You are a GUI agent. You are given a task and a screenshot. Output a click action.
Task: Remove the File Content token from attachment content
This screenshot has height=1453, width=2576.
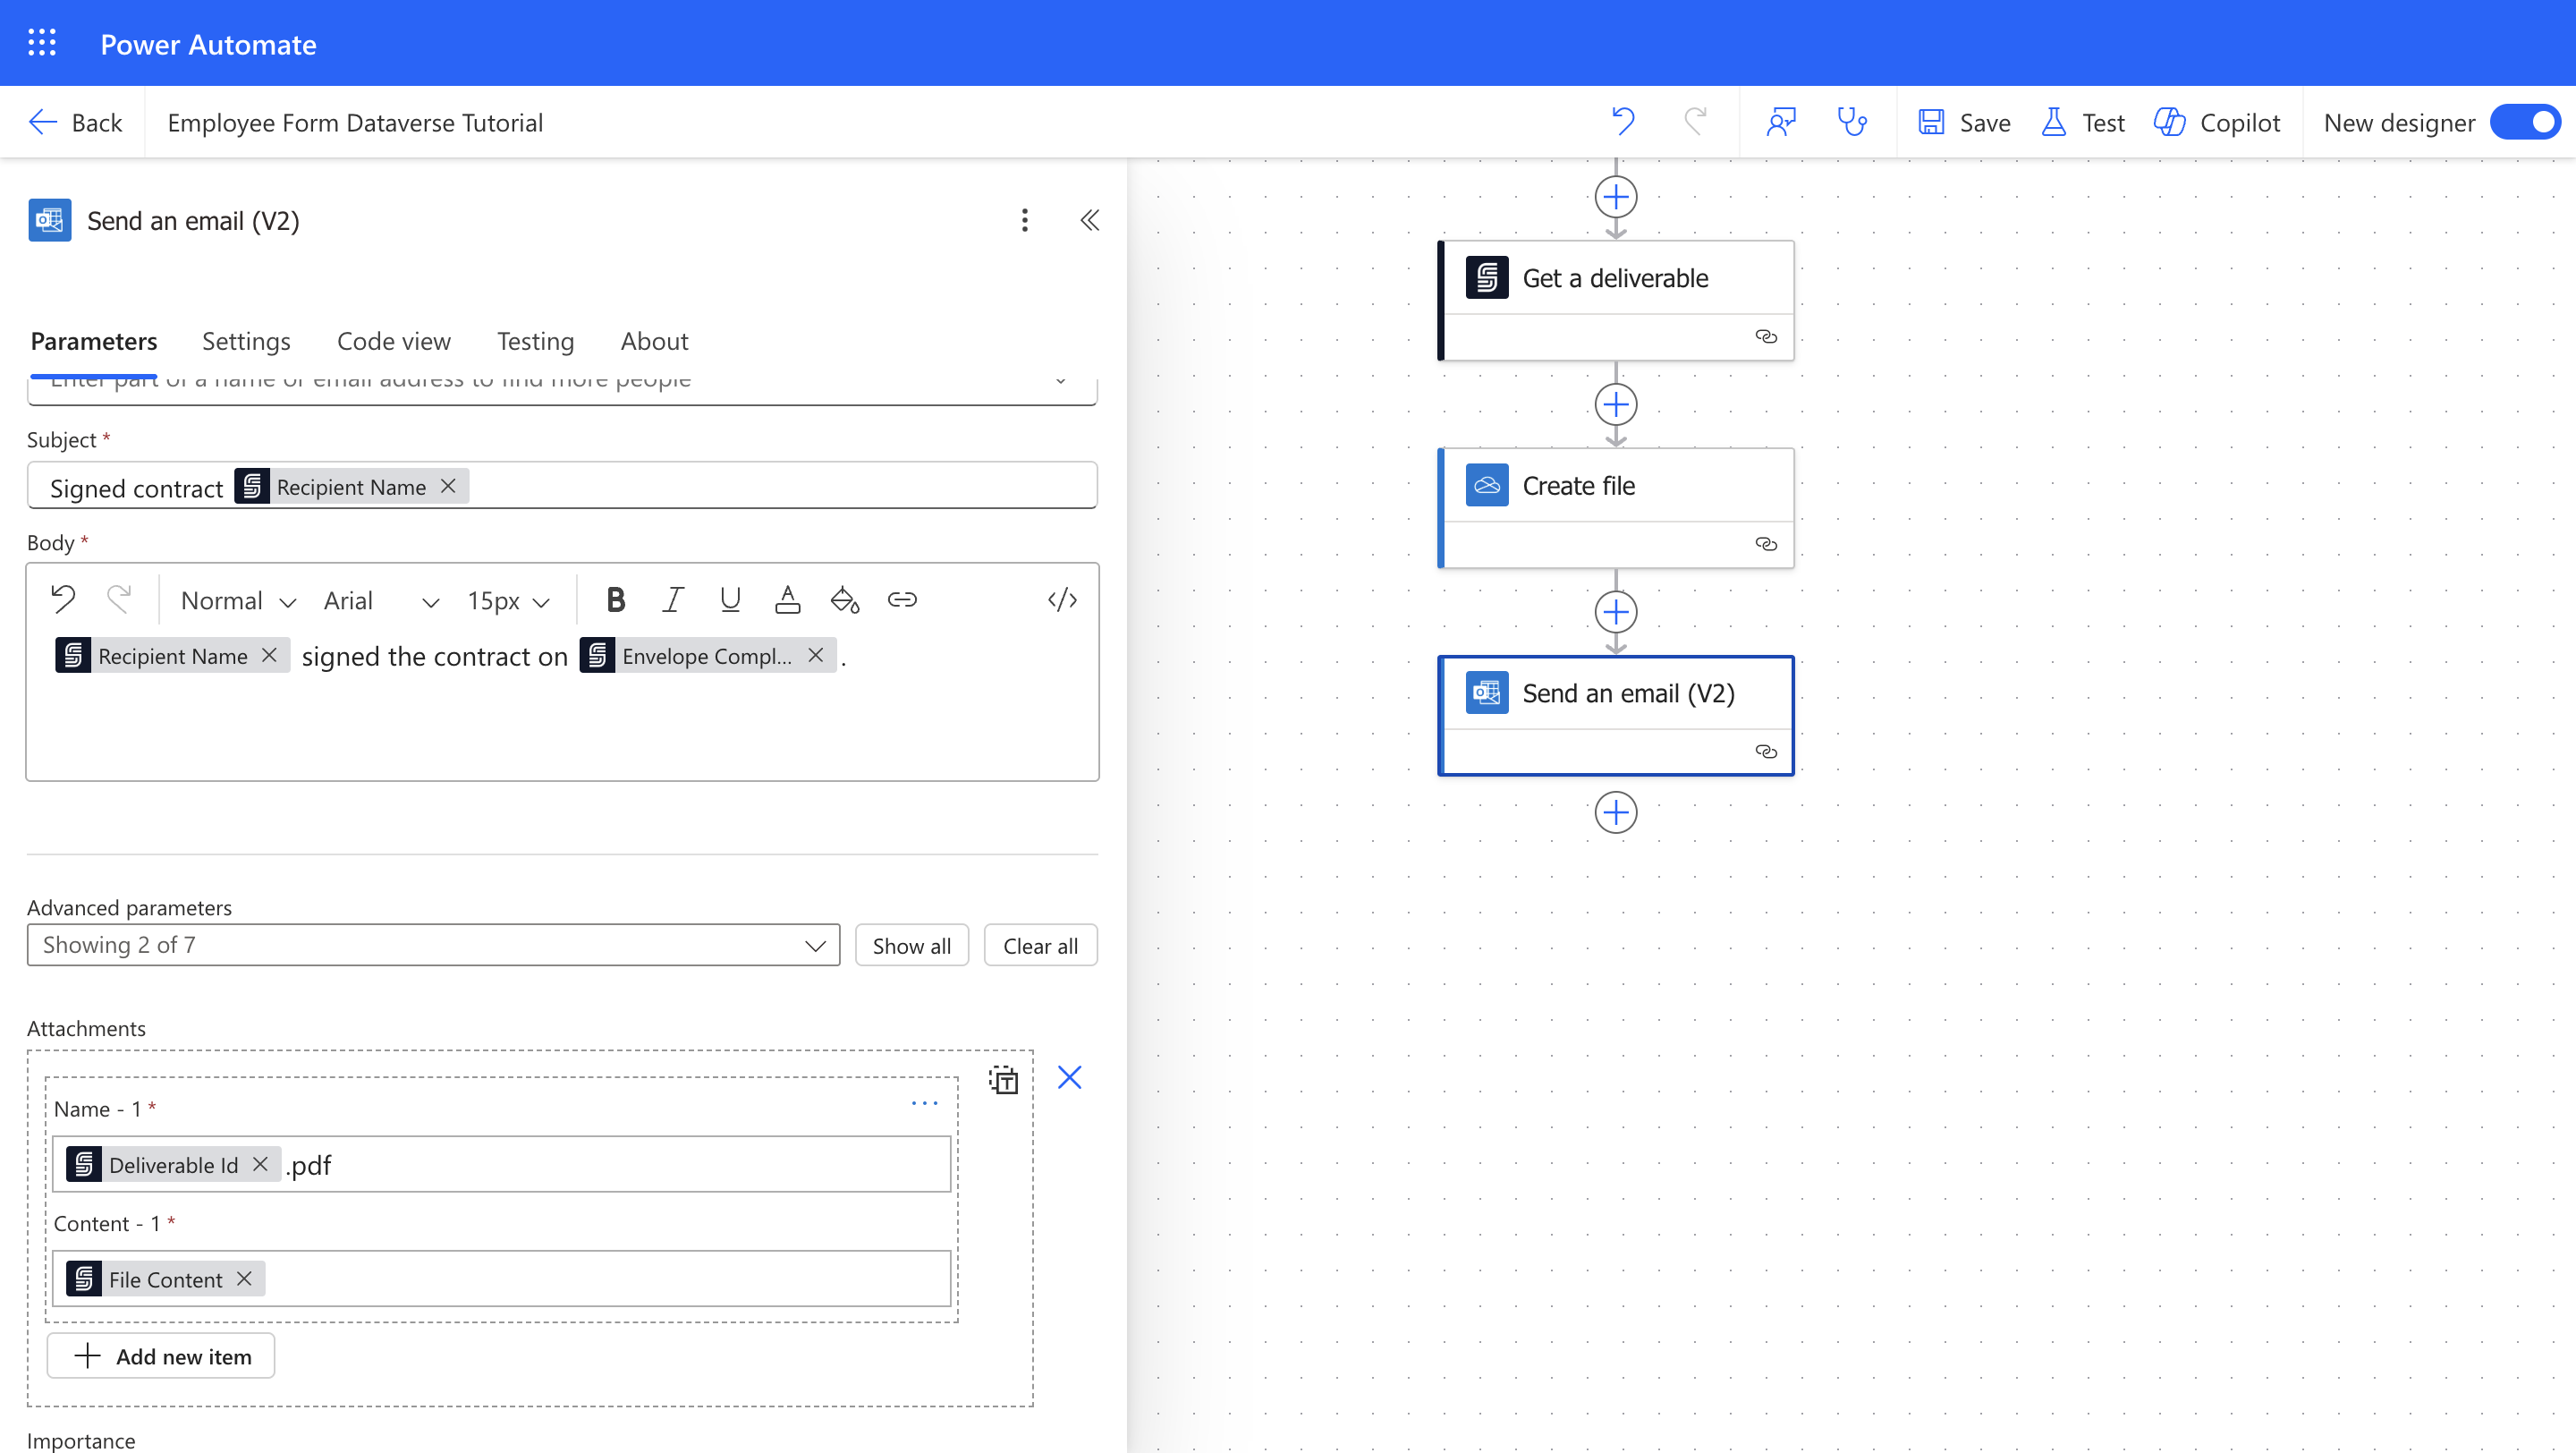[244, 1279]
